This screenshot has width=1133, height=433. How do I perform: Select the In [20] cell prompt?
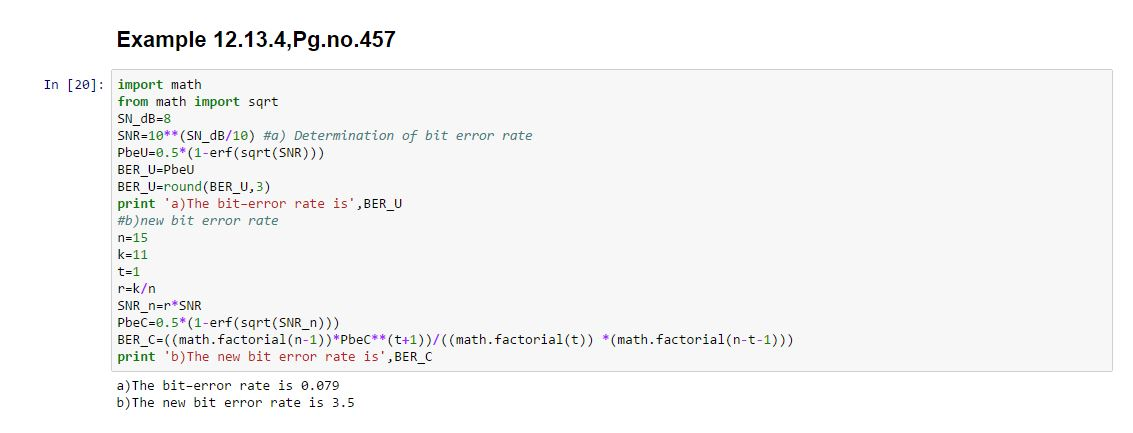[x=74, y=85]
